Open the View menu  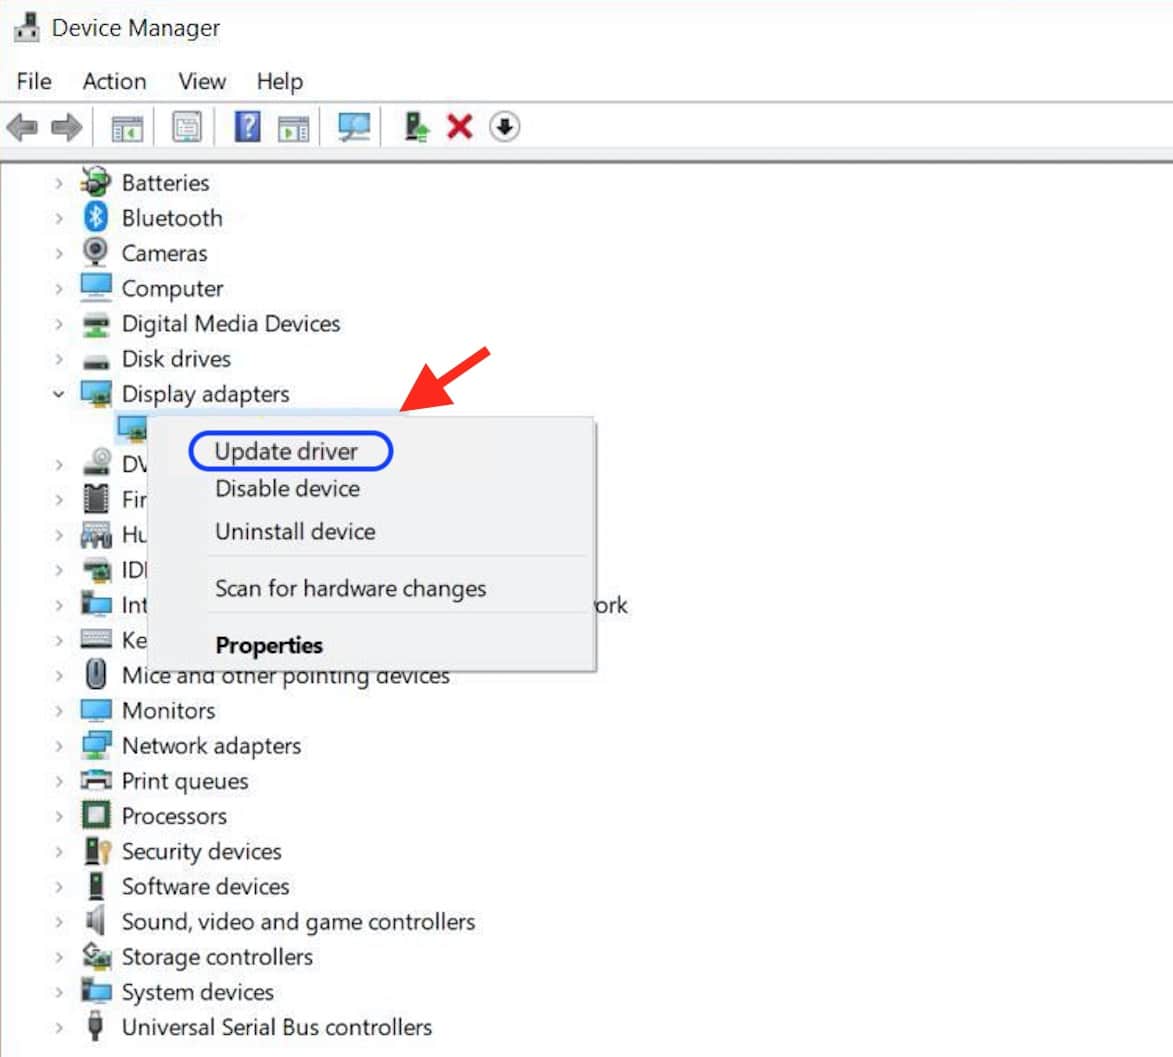coord(201,81)
